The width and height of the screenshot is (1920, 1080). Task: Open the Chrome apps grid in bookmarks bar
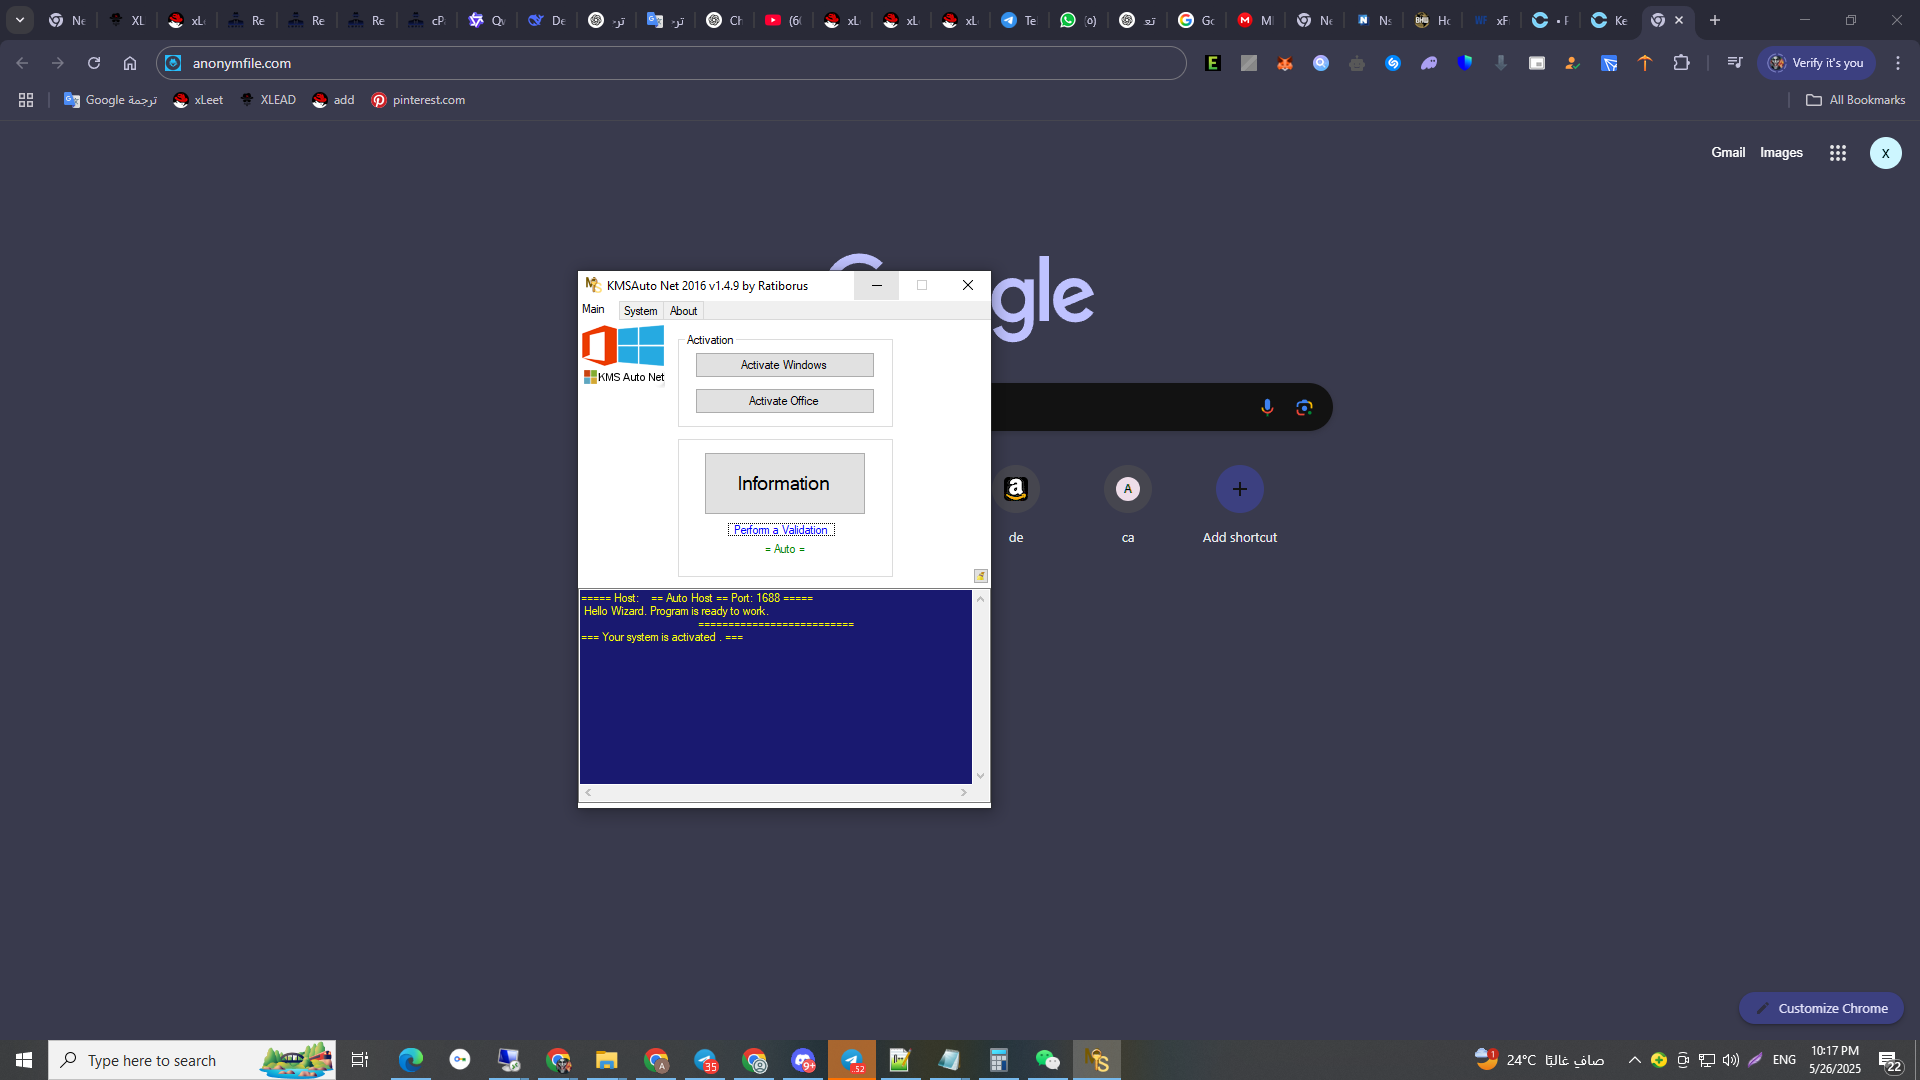click(x=26, y=100)
